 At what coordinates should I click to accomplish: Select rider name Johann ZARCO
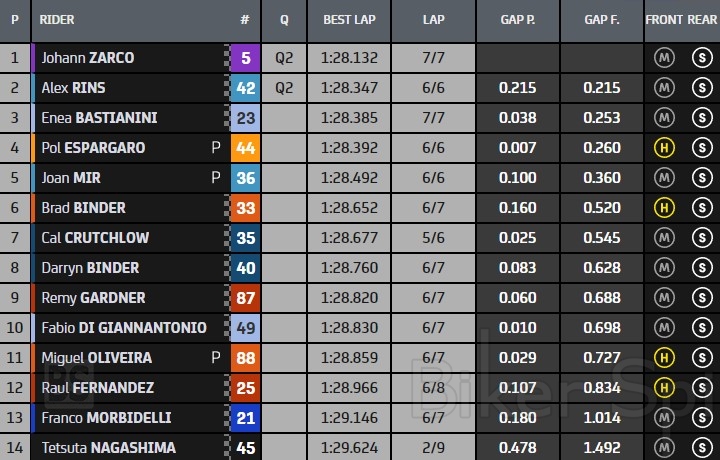click(x=88, y=58)
